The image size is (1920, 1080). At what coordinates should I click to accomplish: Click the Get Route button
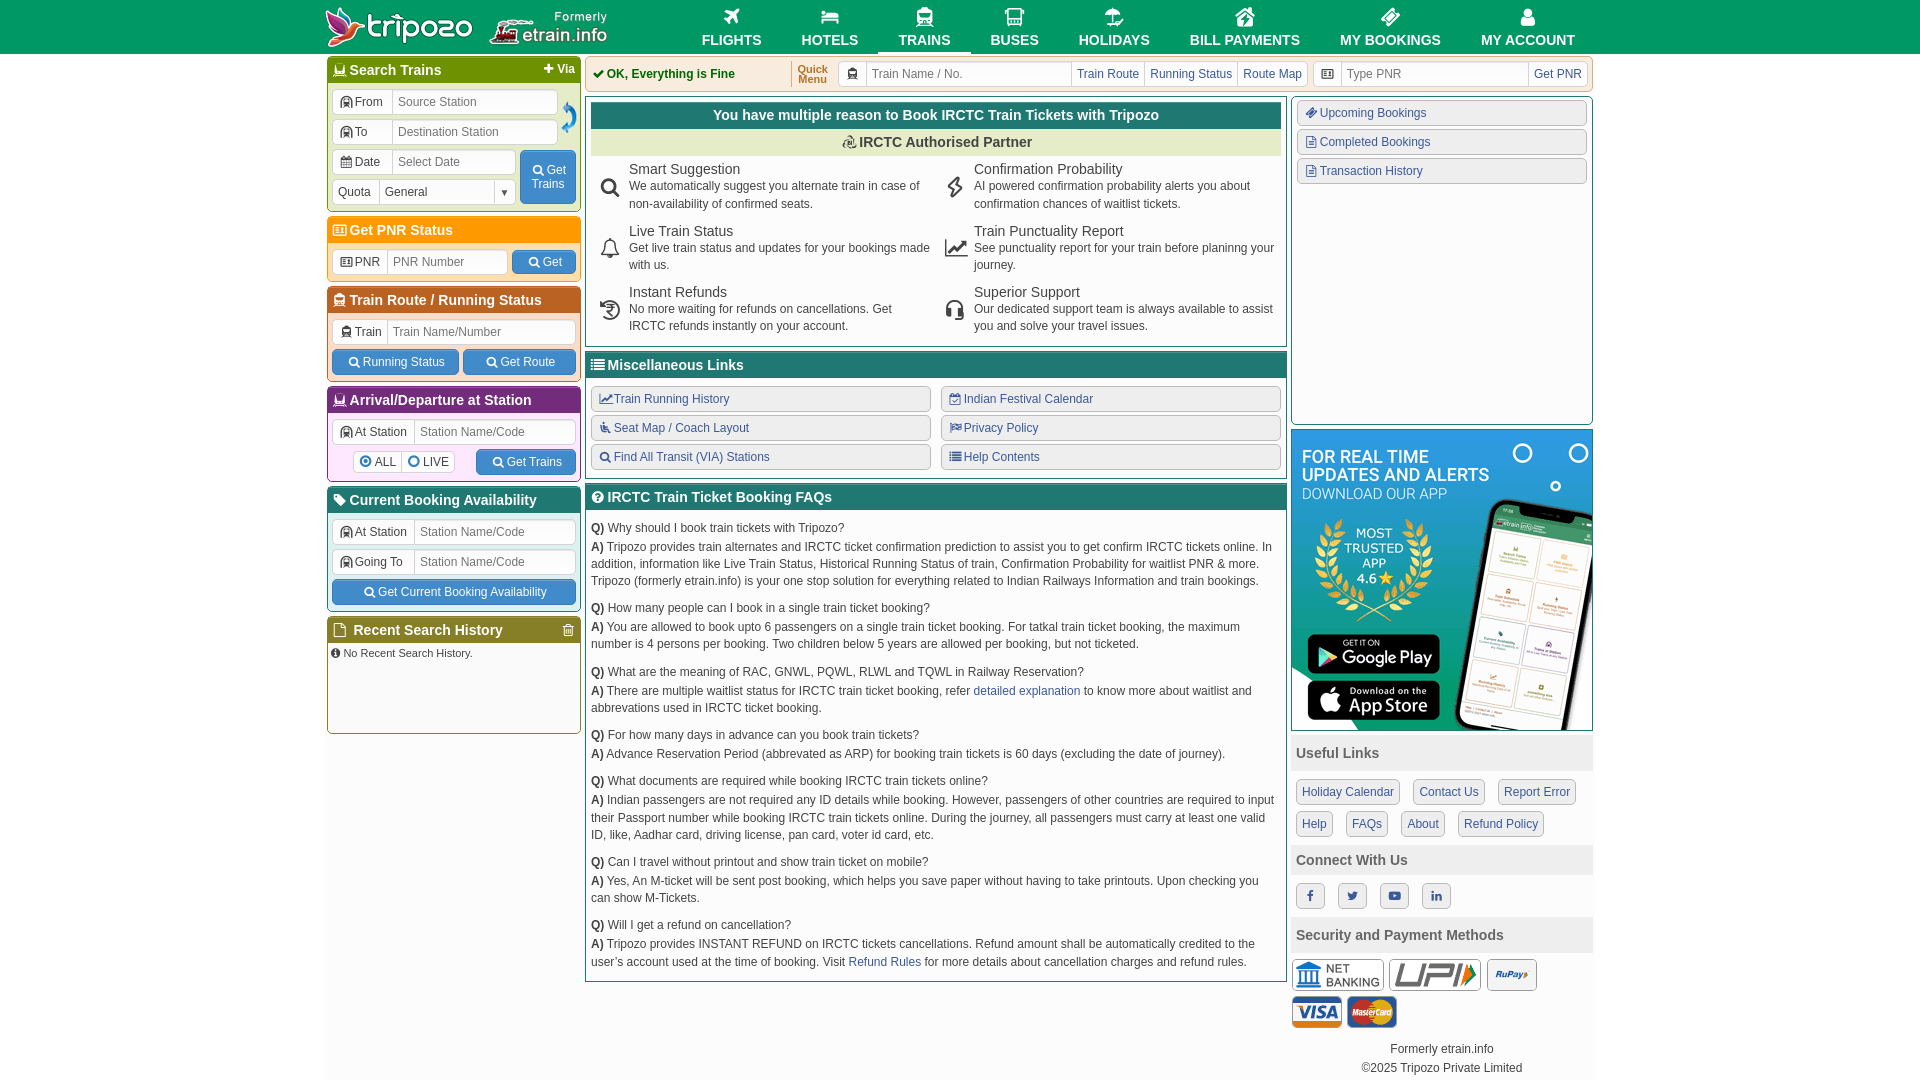point(519,362)
